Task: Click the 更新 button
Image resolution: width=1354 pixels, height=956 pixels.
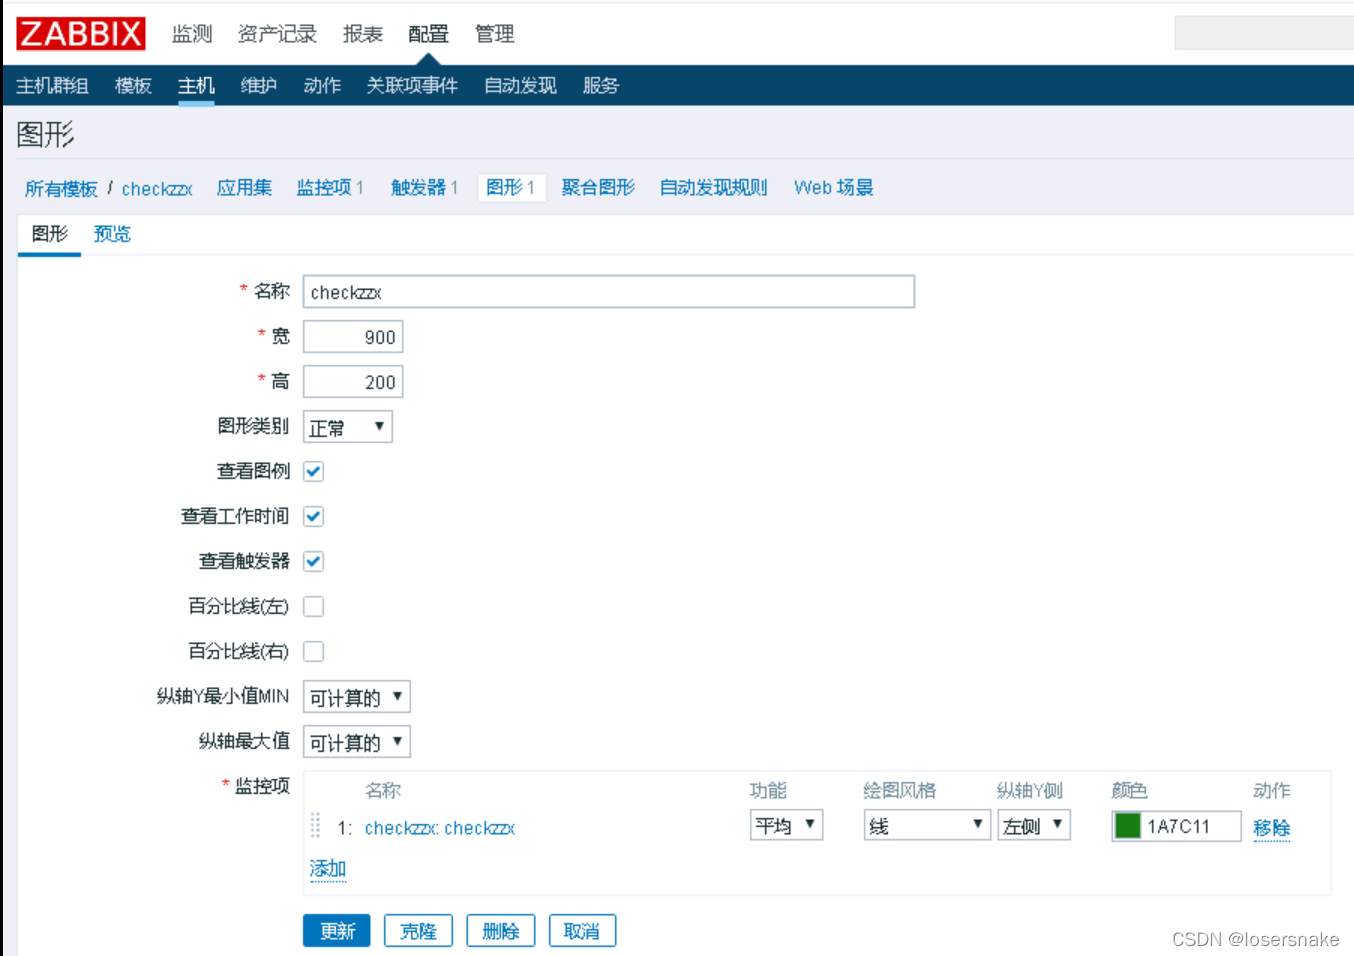Action: click(337, 931)
